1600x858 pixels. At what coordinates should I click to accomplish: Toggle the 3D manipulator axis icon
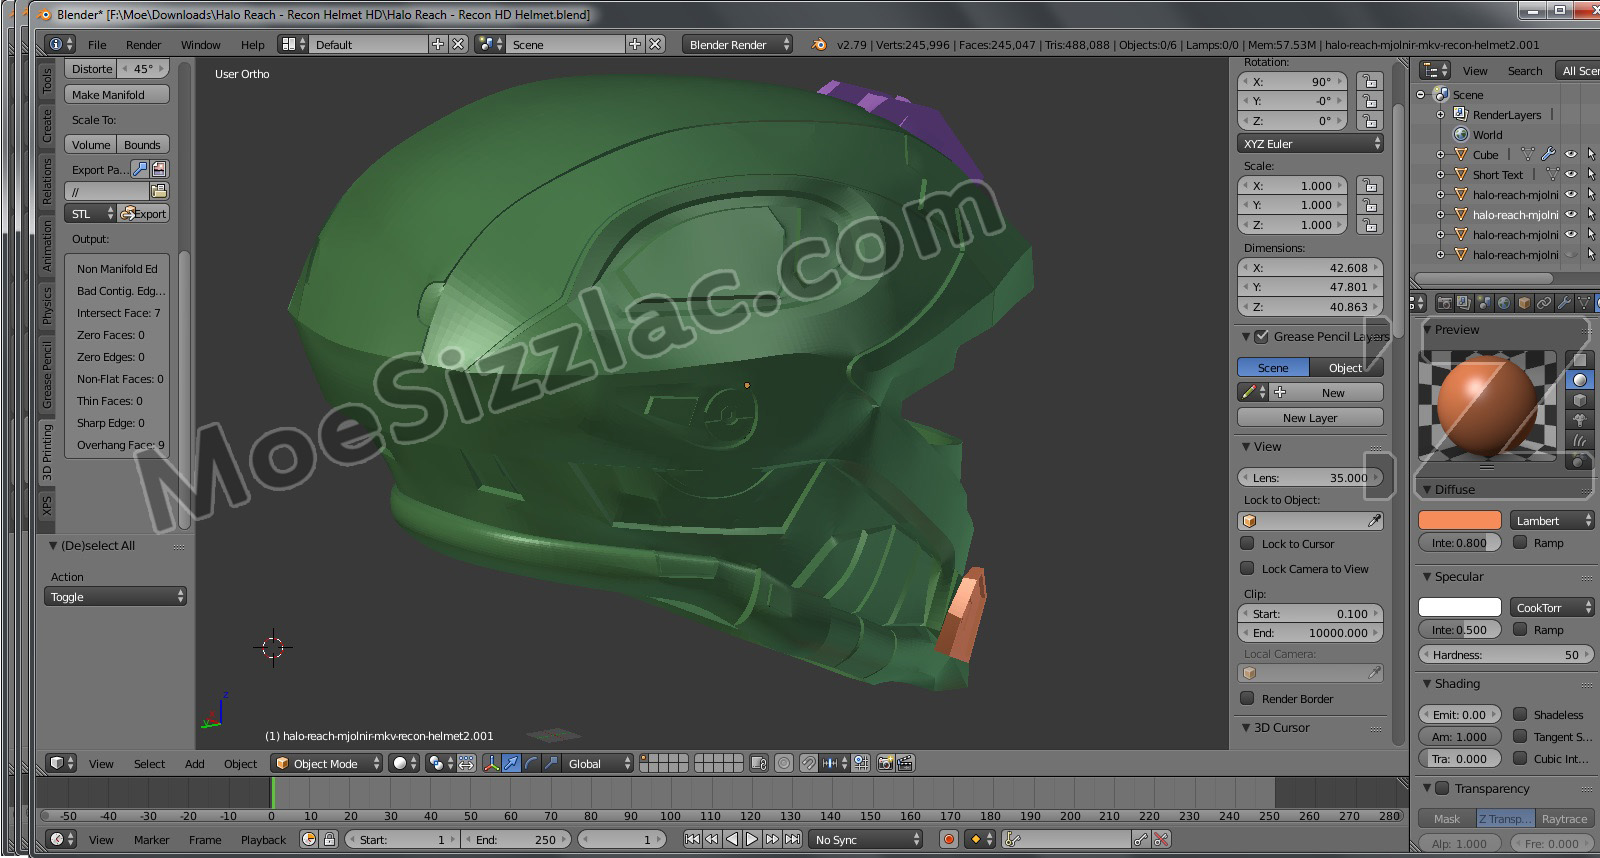(491, 763)
